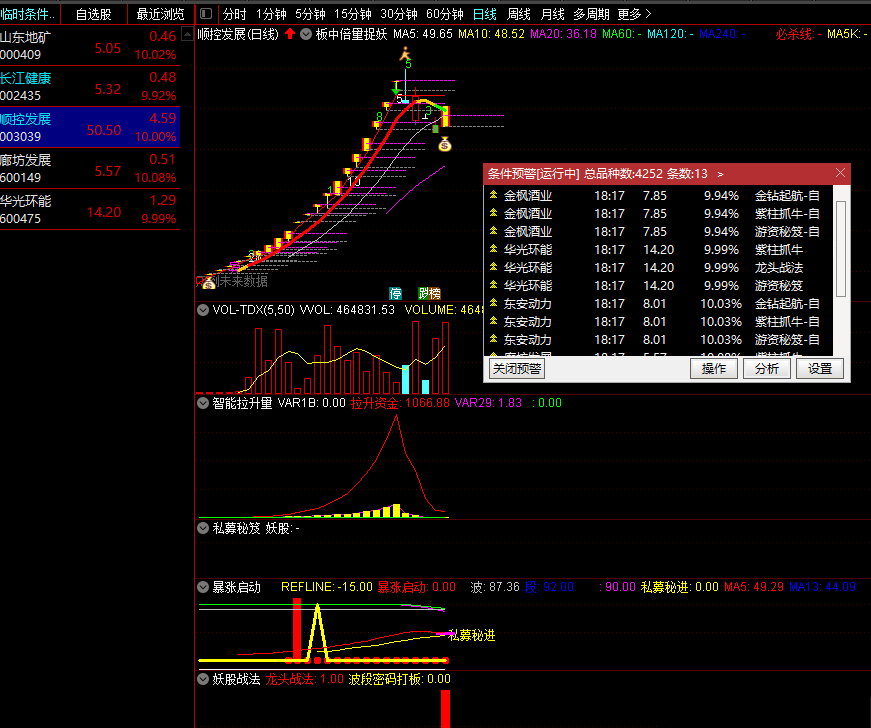The width and height of the screenshot is (871, 728).
Task: Click the square panel toggle icon beside 分时
Action: pyautogui.click(x=206, y=14)
